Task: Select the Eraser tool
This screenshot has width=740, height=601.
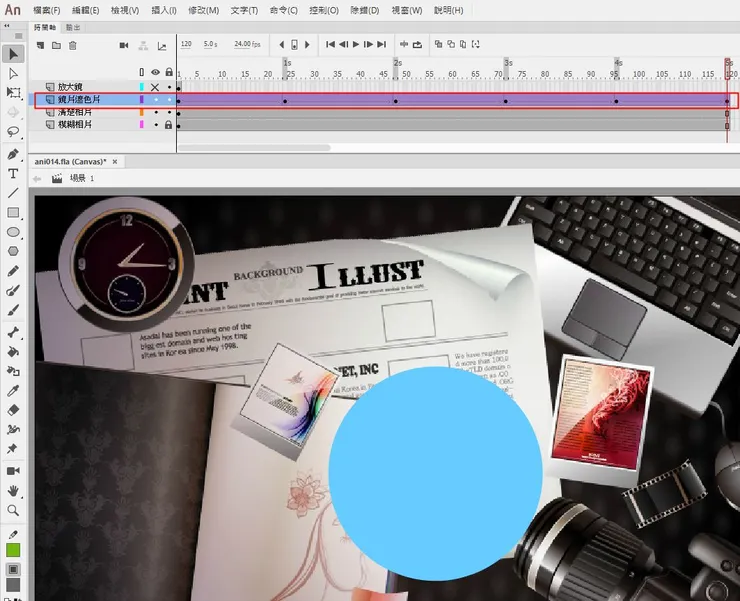Action: [x=13, y=410]
